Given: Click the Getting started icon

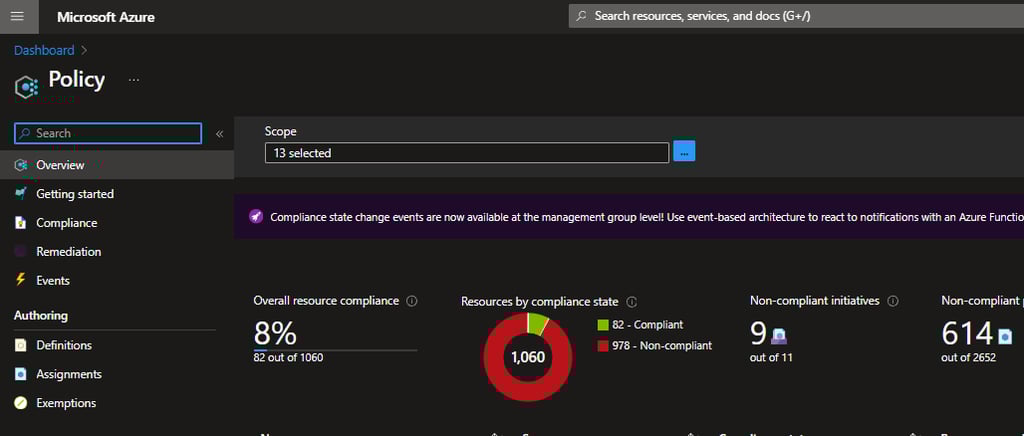Looking at the screenshot, I should pyautogui.click(x=21, y=193).
